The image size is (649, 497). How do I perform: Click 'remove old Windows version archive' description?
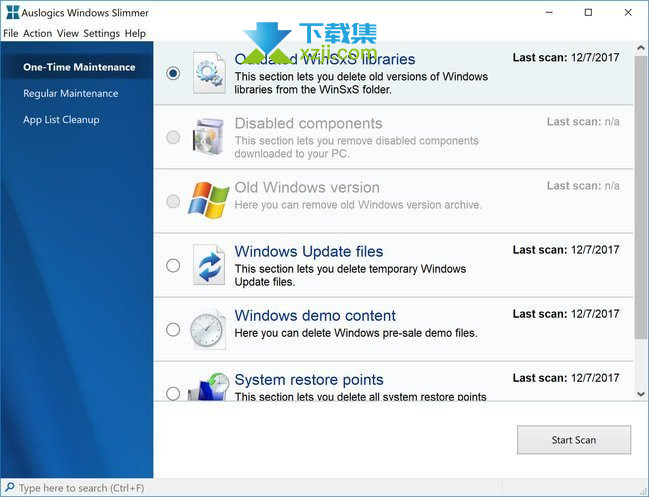click(x=358, y=205)
